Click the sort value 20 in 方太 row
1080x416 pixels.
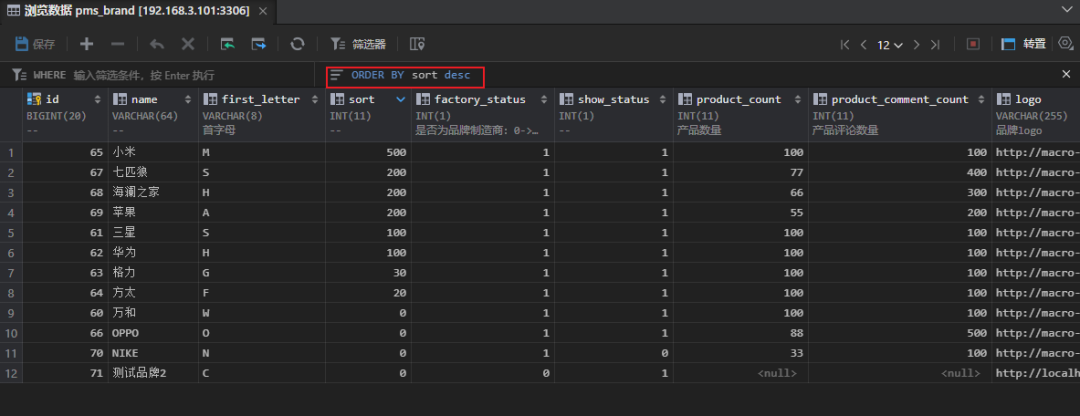(x=368, y=293)
